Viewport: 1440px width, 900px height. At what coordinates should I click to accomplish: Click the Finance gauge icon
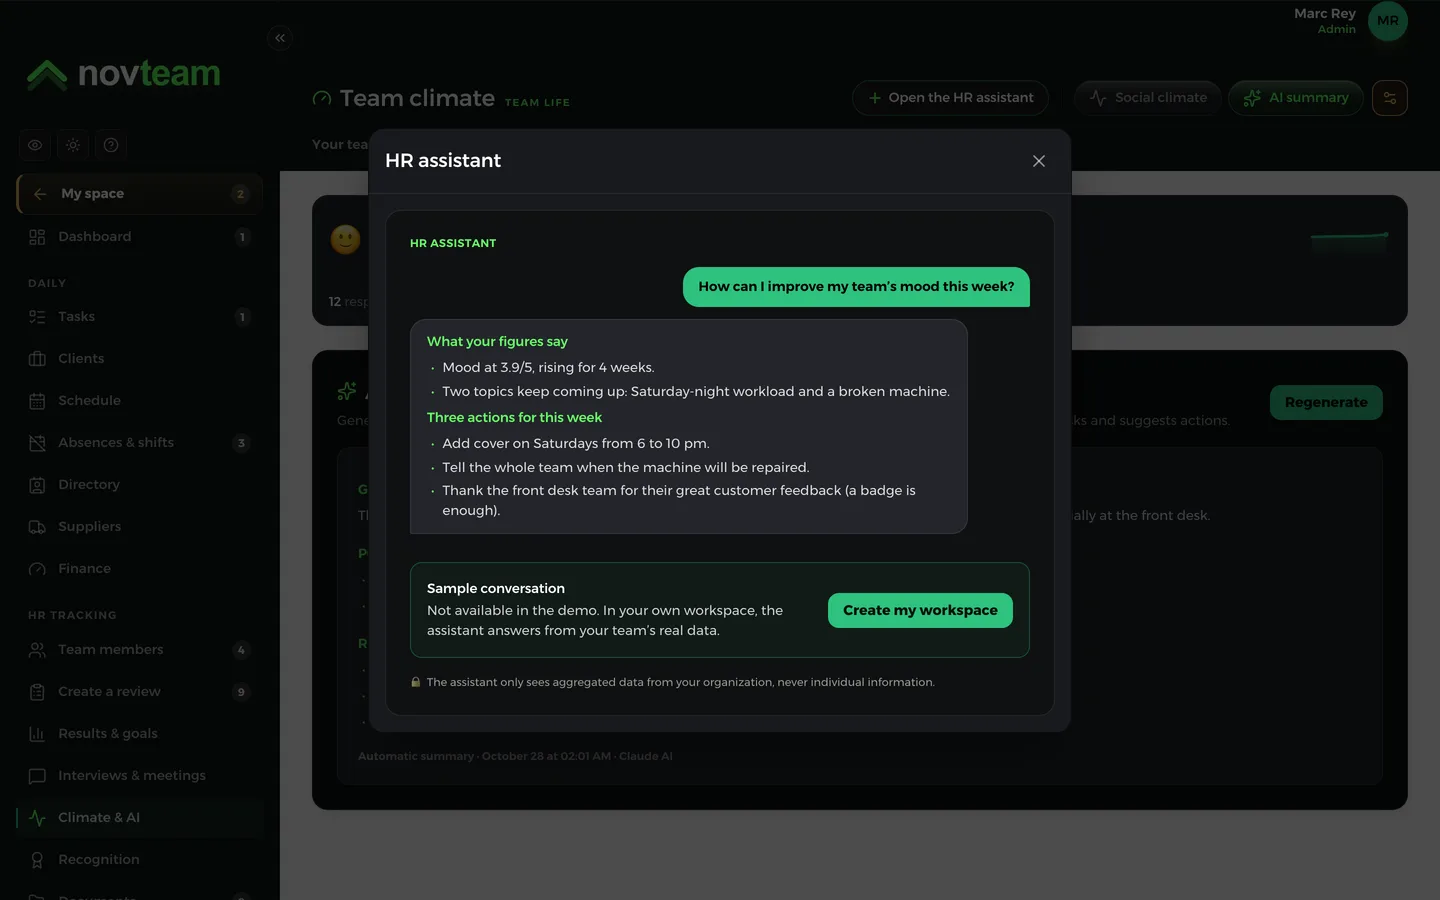click(37, 569)
